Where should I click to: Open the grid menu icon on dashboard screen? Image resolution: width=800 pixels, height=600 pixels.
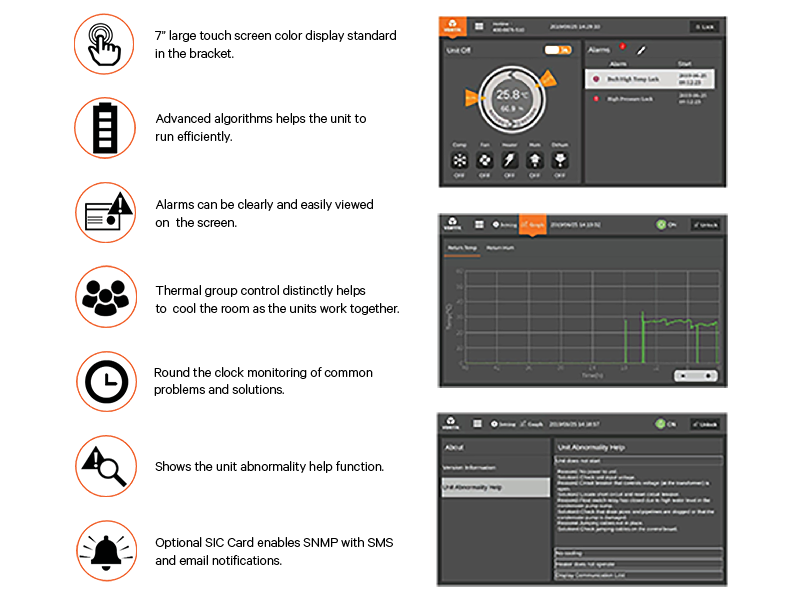click(x=479, y=26)
